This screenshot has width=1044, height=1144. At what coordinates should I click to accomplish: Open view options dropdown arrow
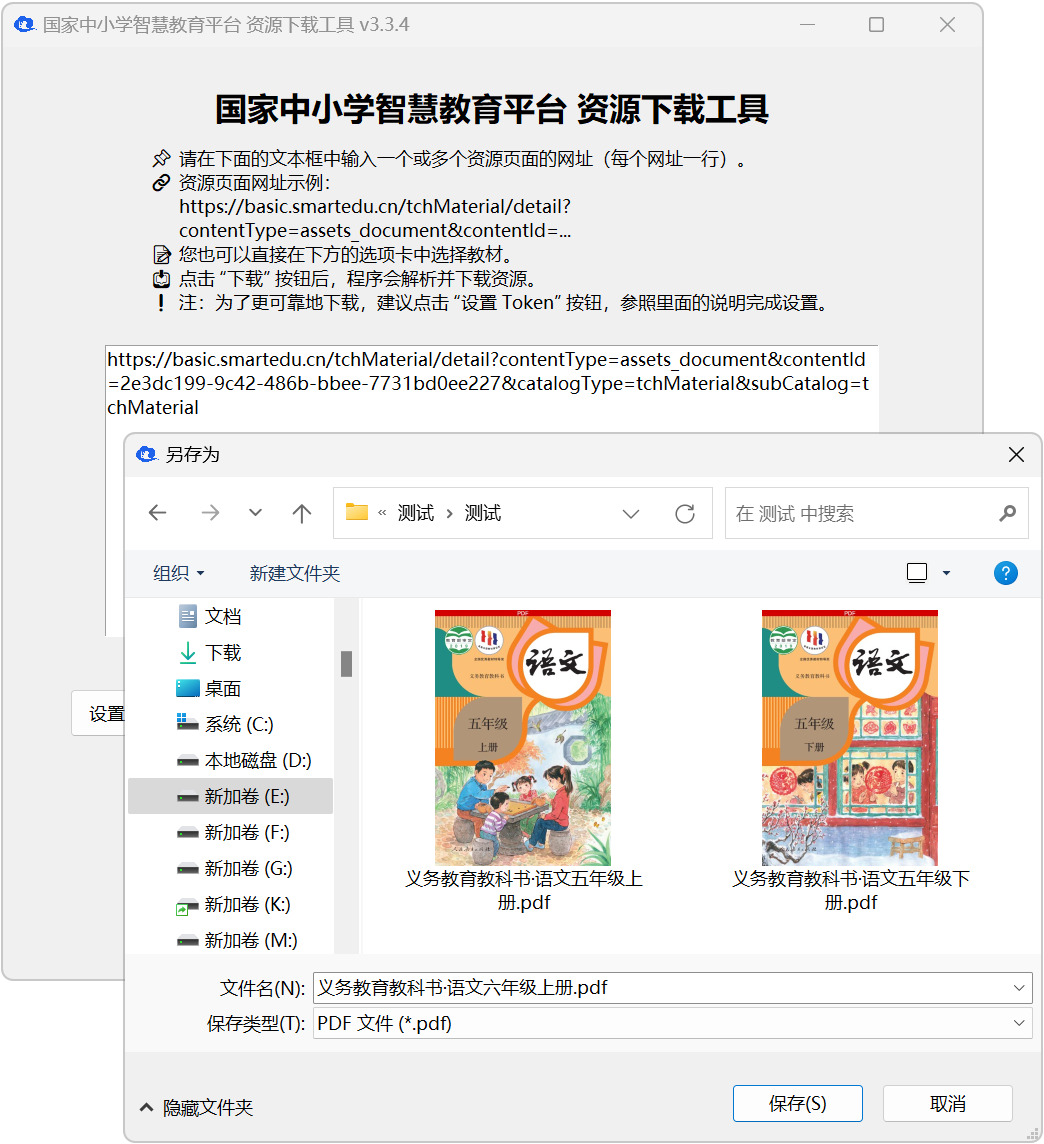[x=946, y=573]
